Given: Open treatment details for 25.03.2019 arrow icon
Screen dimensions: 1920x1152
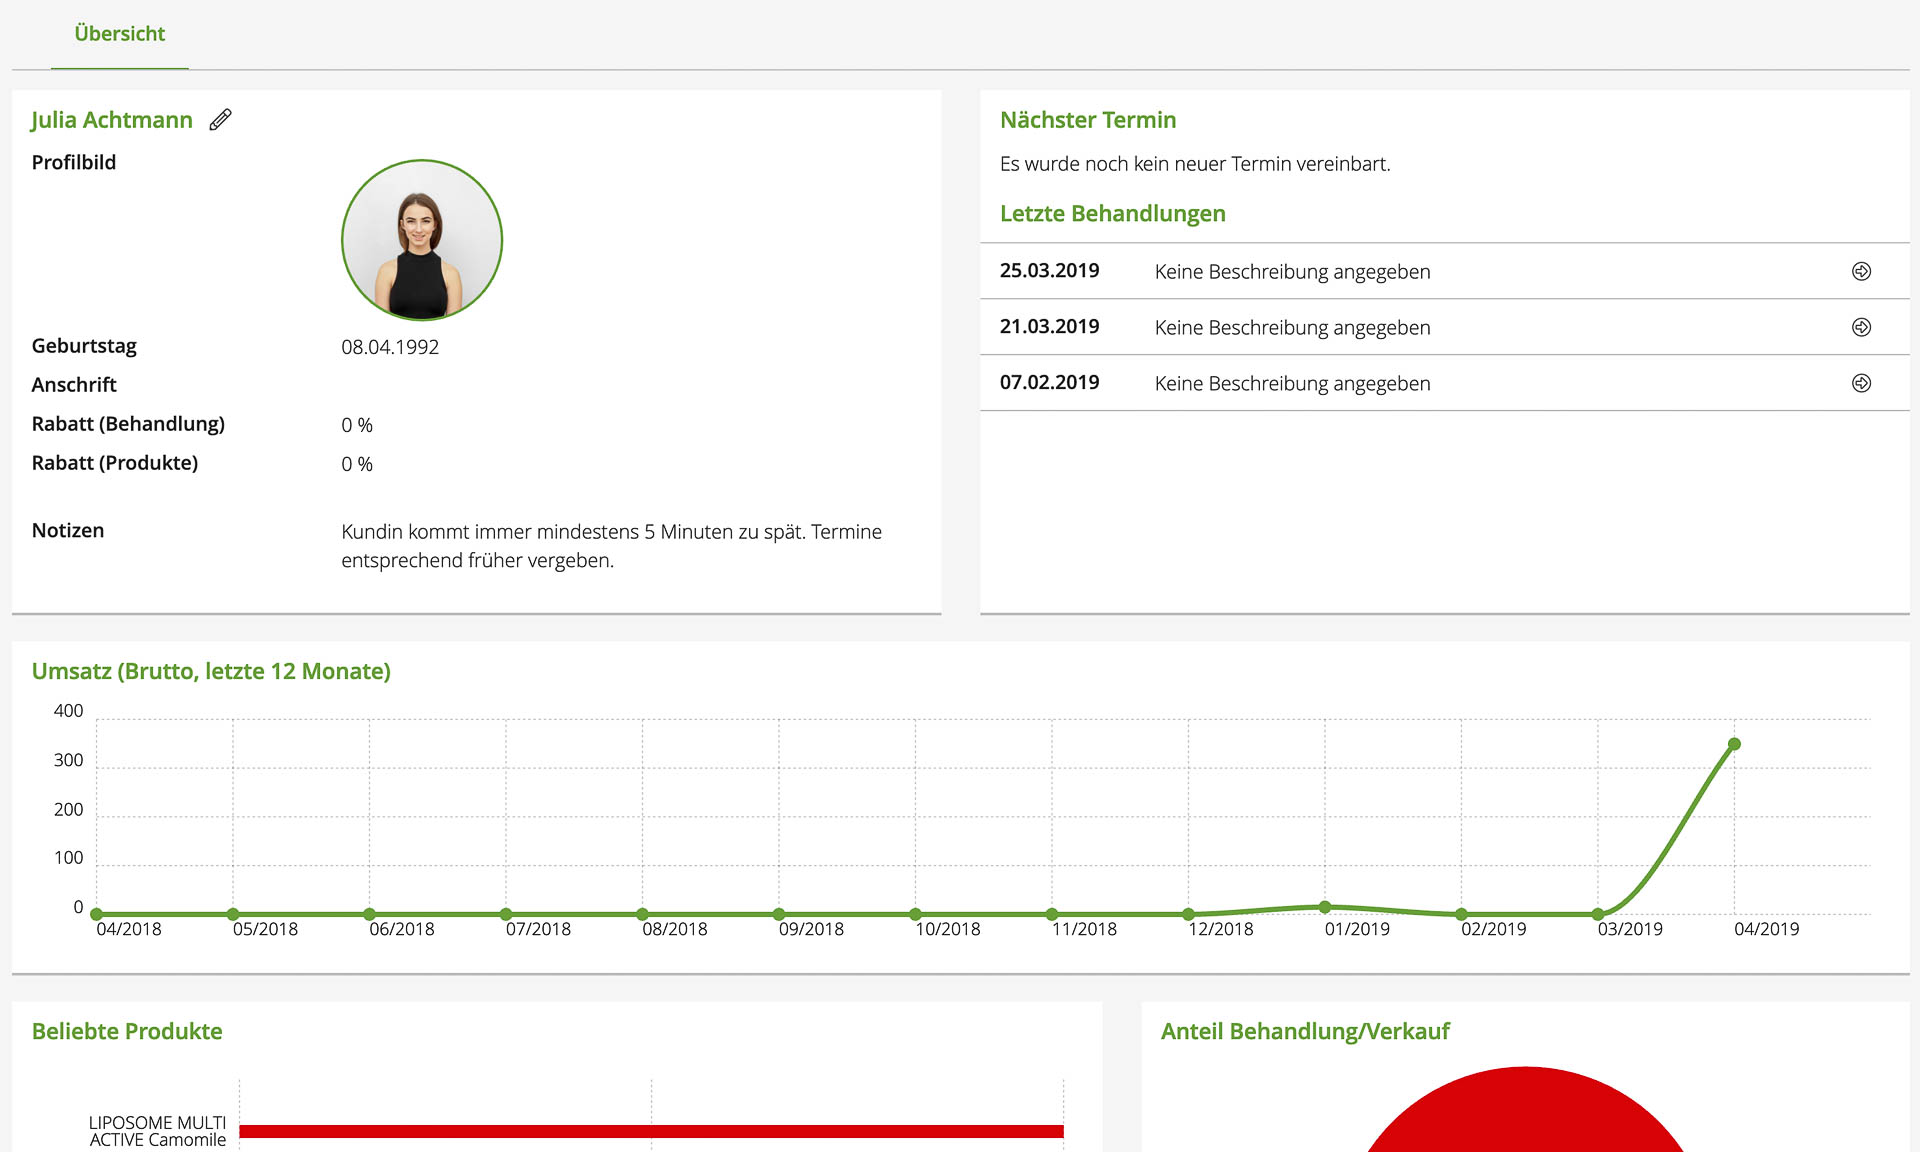Looking at the screenshot, I should pos(1861,272).
